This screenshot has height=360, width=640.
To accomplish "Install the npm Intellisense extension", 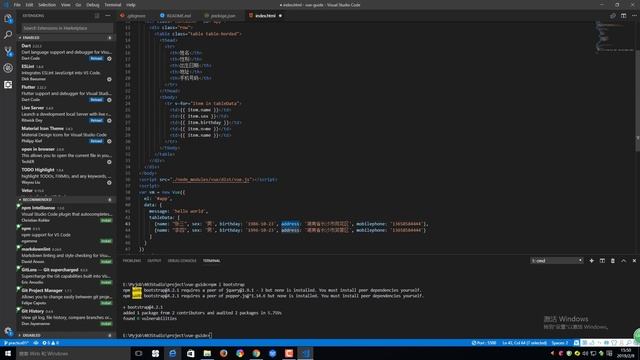I will pos(106,220).
